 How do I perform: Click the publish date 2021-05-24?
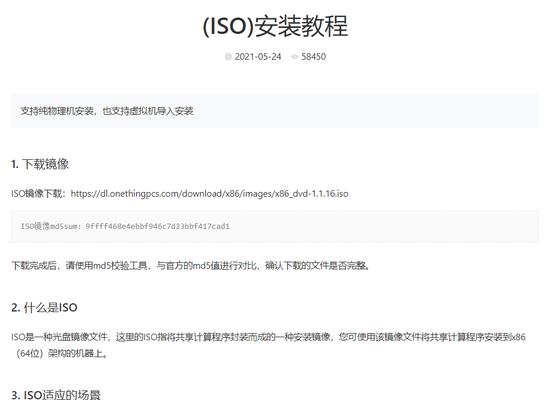258,56
